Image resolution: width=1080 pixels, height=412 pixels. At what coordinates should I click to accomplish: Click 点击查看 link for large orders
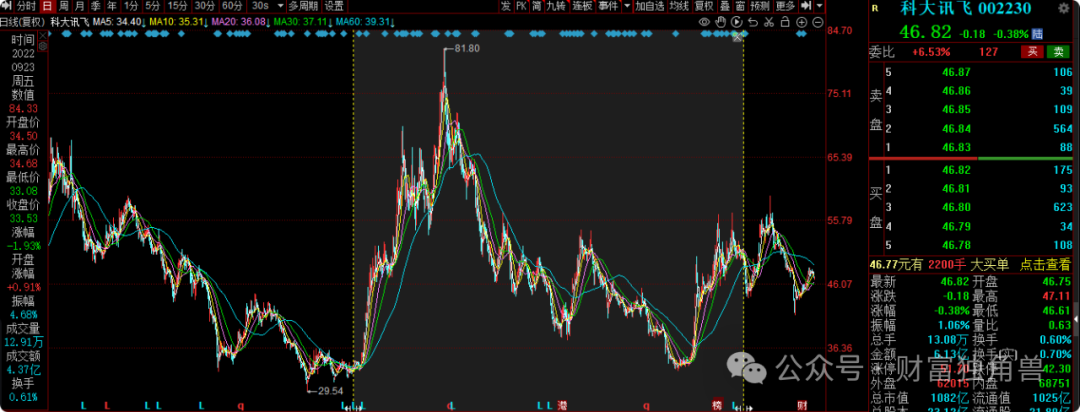coord(1046,264)
